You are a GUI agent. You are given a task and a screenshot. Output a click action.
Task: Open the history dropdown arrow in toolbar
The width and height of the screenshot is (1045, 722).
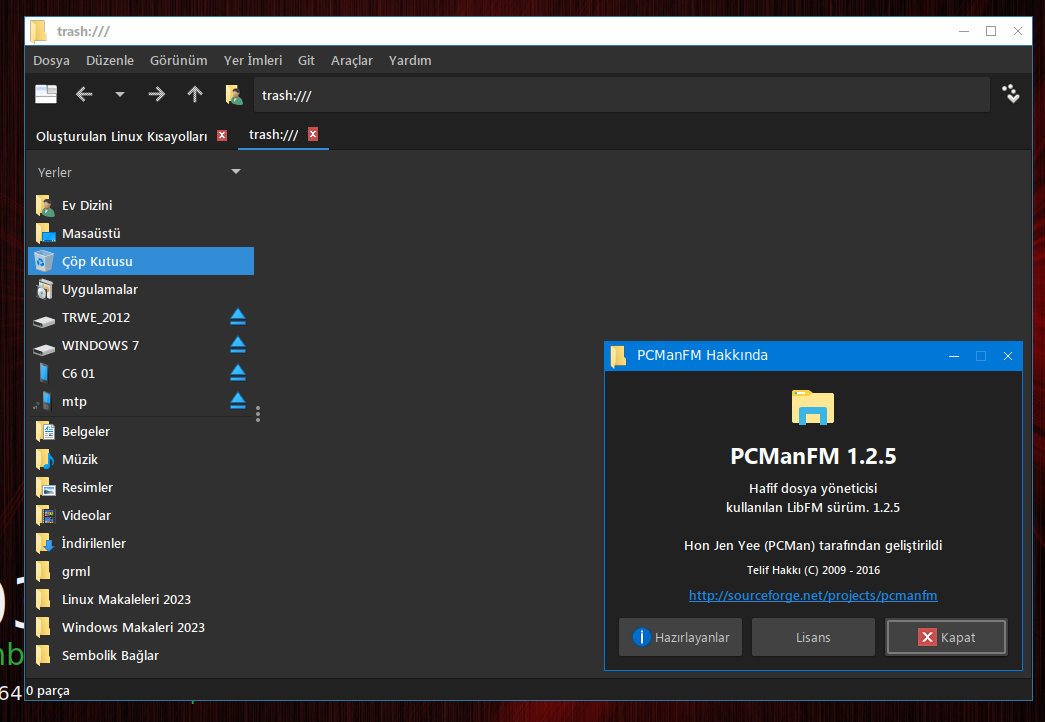(120, 95)
